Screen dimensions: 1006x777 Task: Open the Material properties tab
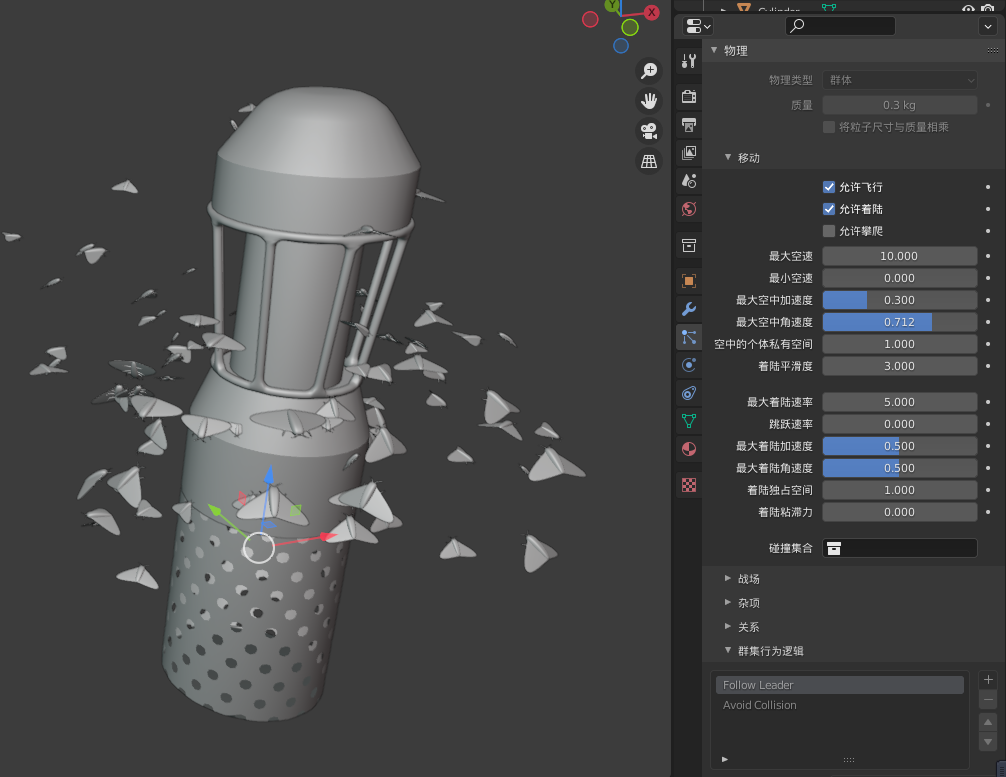(688, 448)
